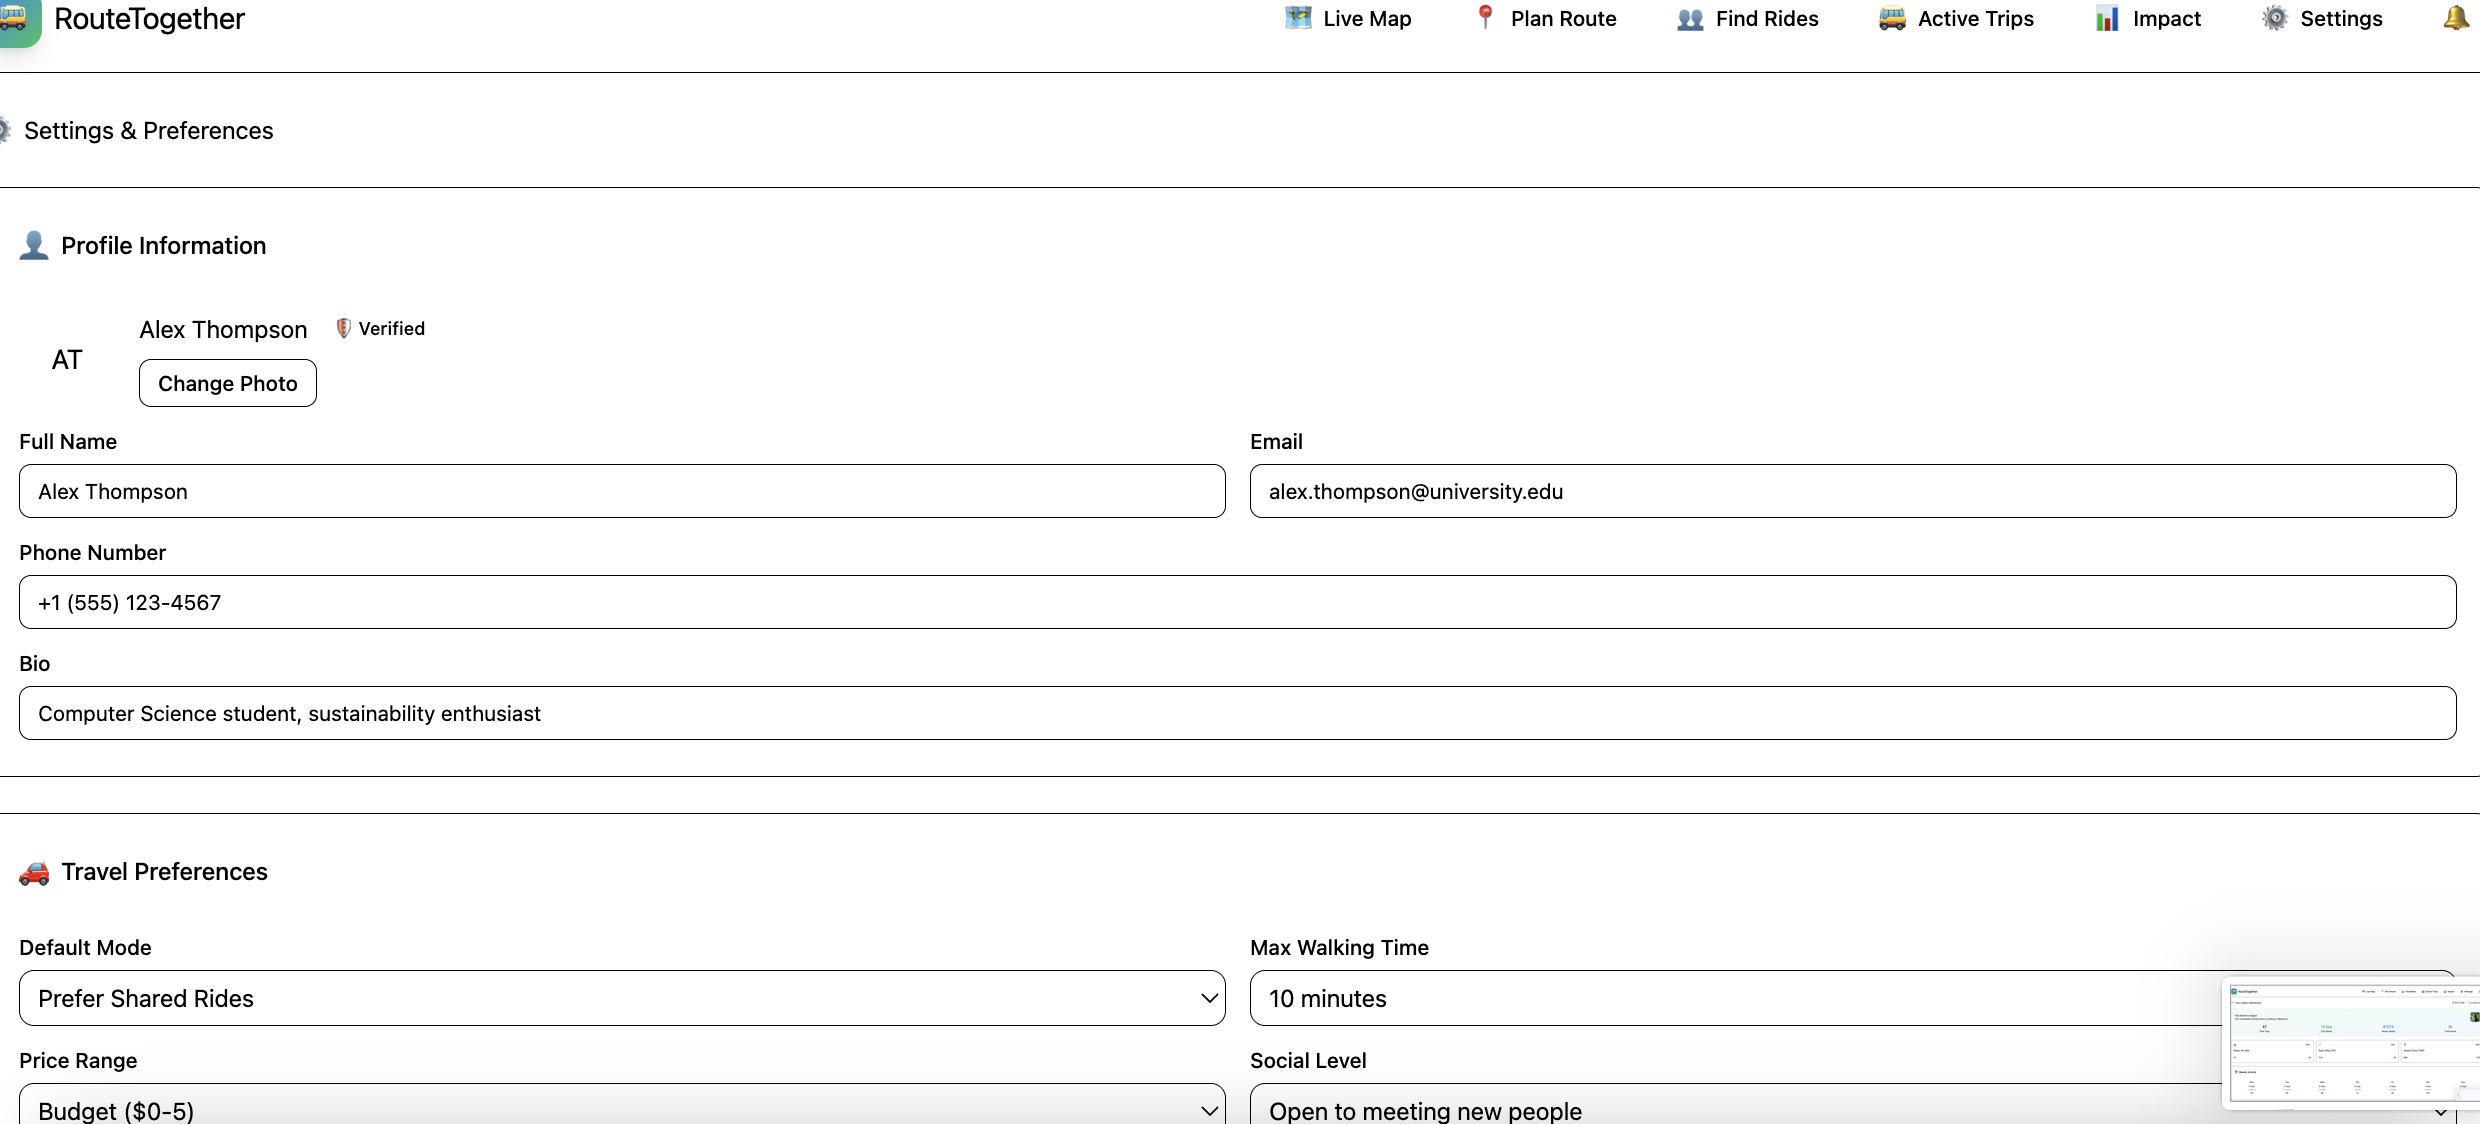Click the Plan Route pin icon
The height and width of the screenshot is (1124, 2480).
[x=1485, y=18]
